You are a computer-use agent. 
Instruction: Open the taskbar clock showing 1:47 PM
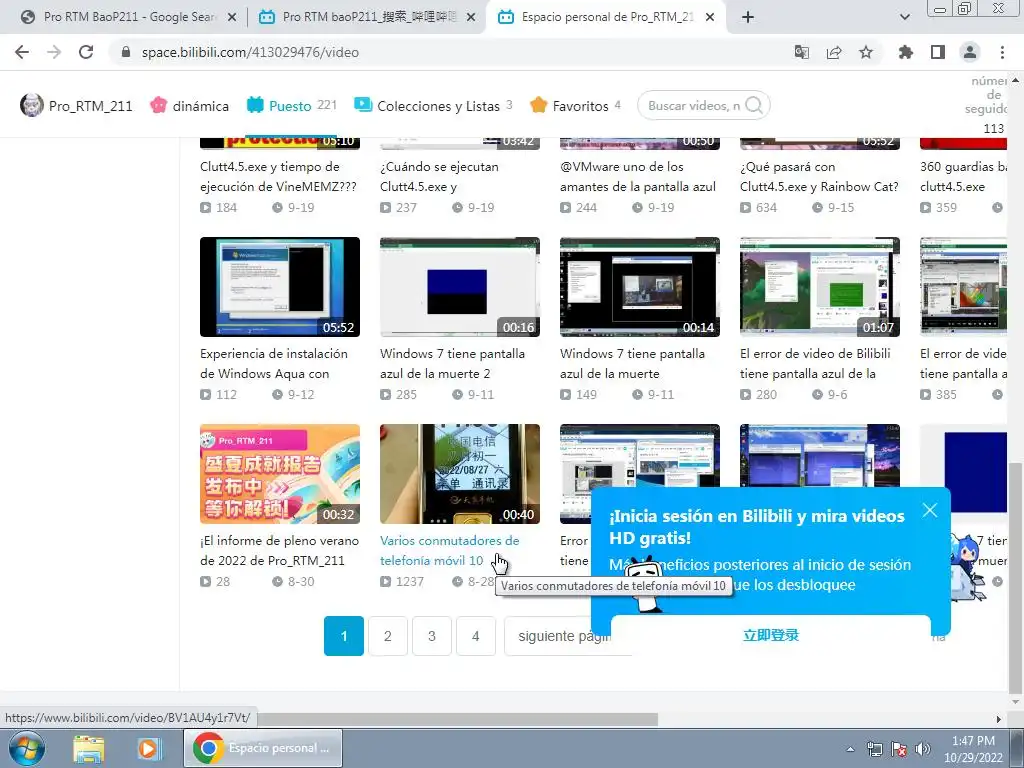point(973,748)
